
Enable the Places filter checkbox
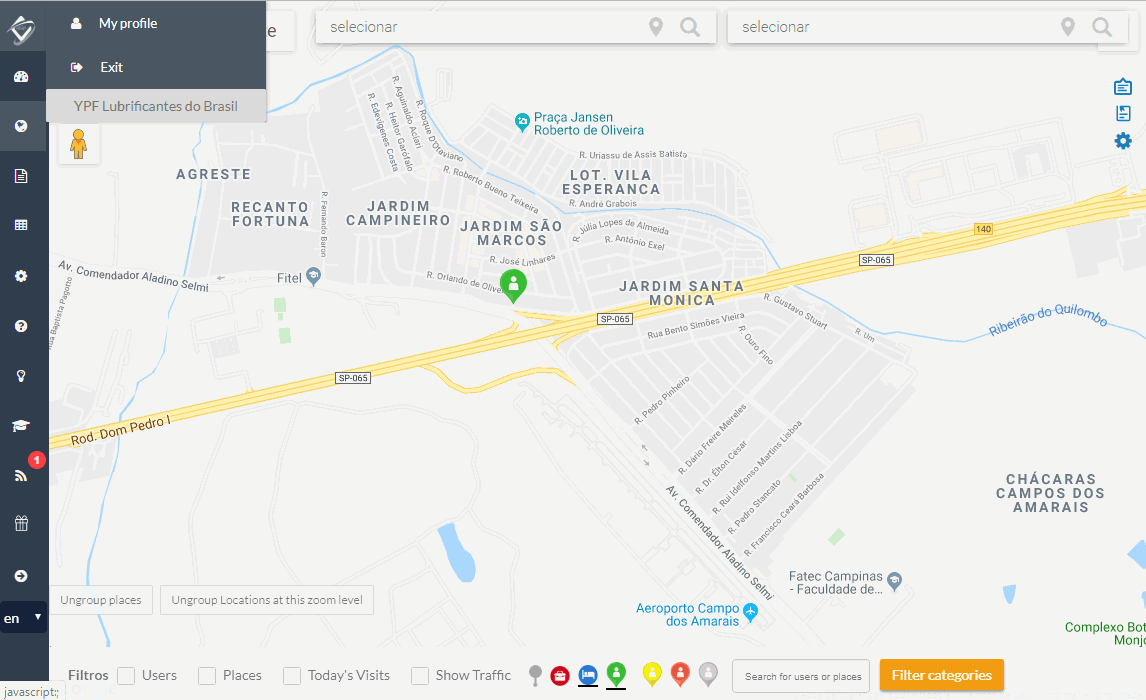[207, 676]
